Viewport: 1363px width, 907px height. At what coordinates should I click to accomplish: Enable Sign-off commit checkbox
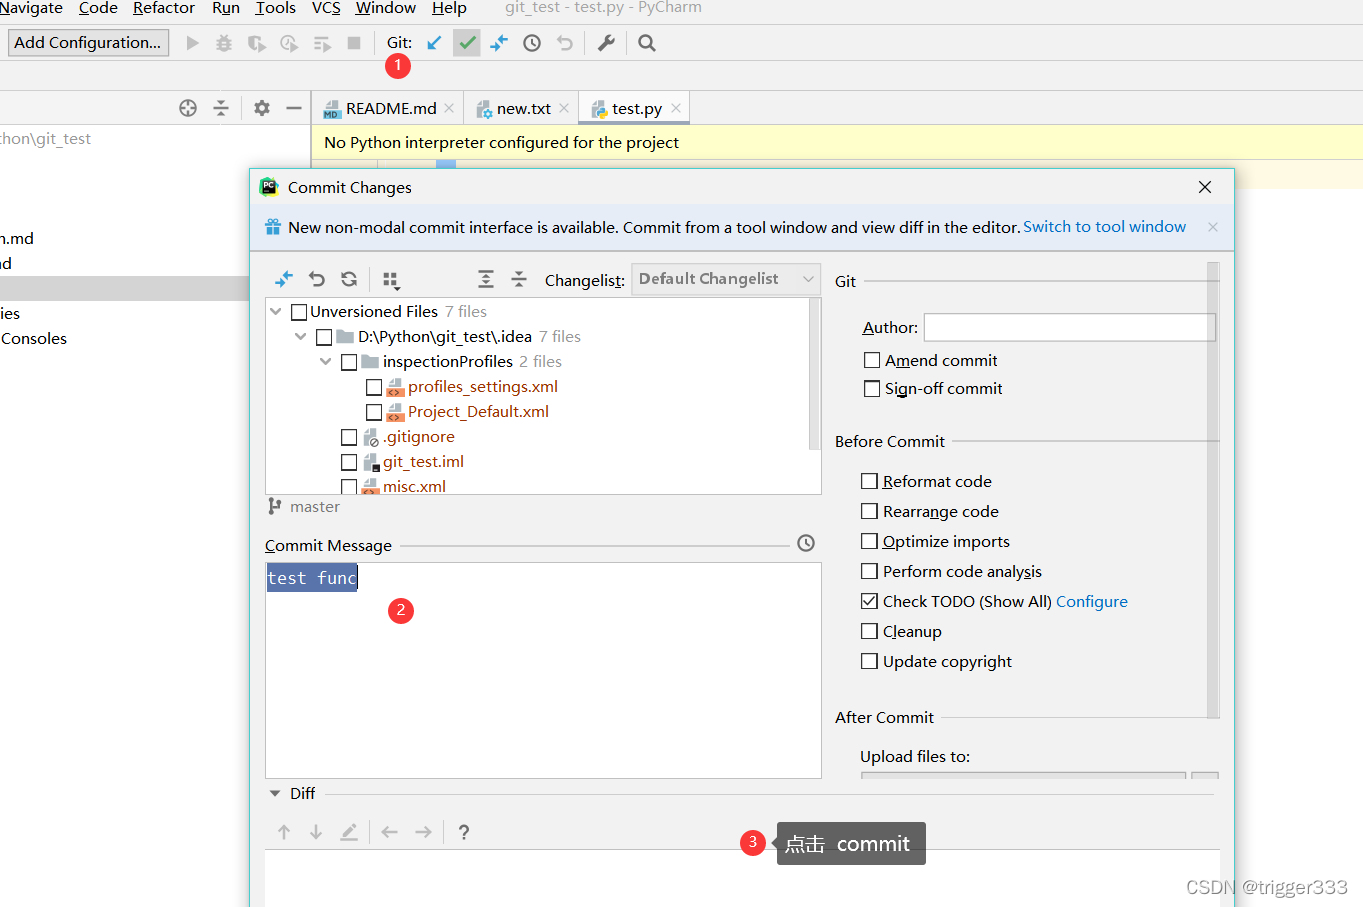[872, 388]
